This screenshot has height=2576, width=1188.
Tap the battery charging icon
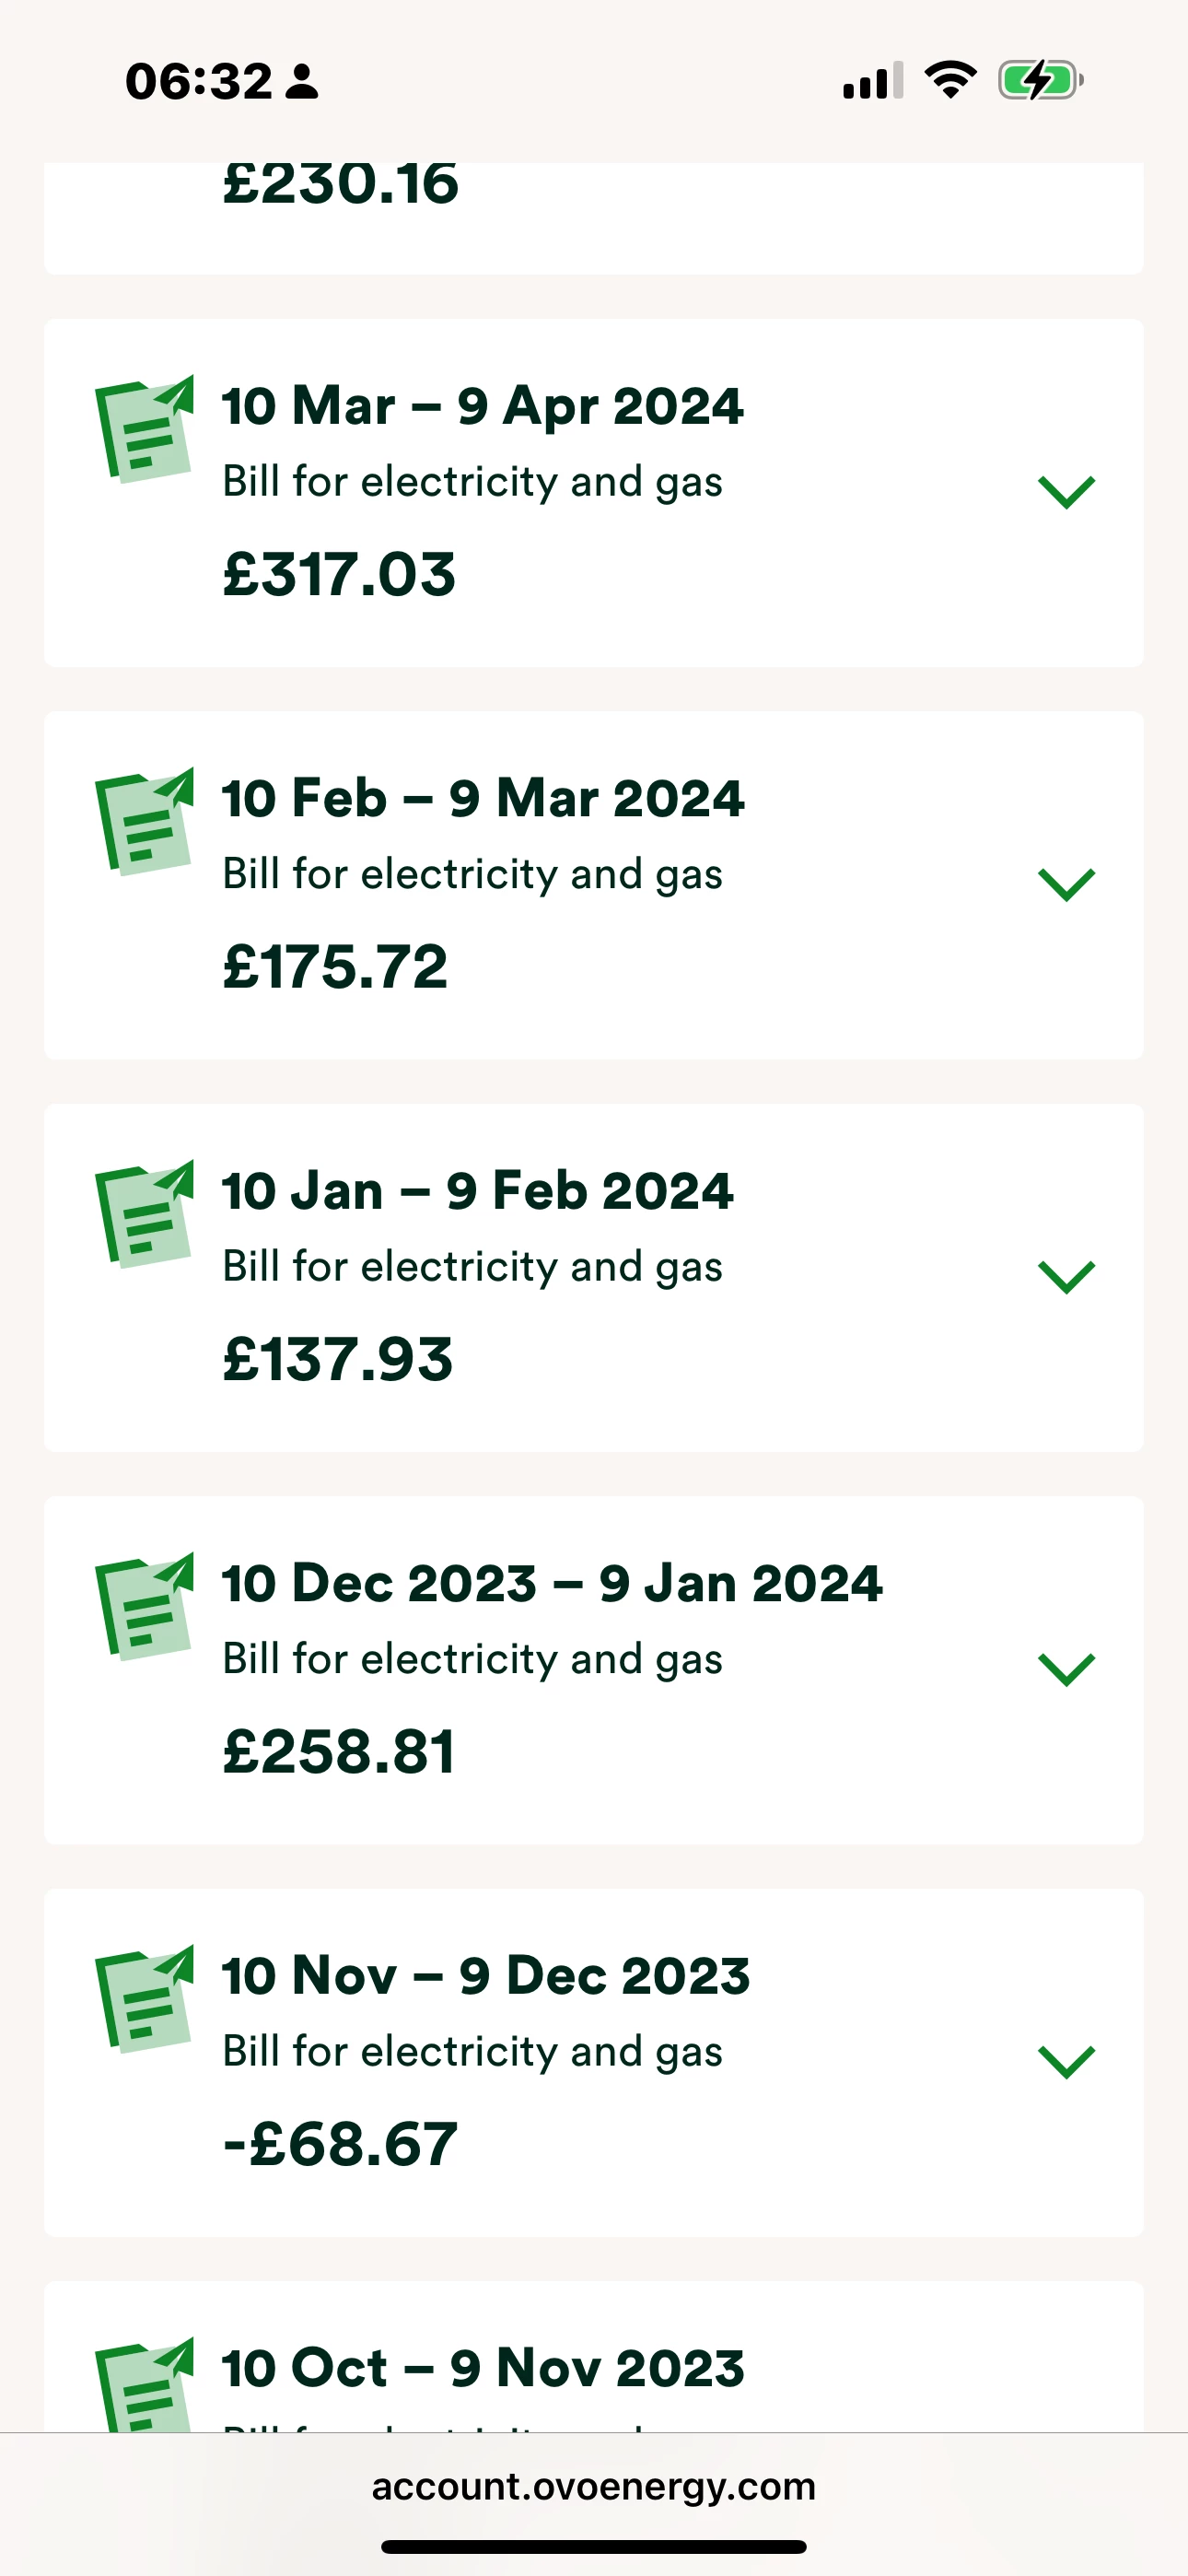(x=1040, y=80)
